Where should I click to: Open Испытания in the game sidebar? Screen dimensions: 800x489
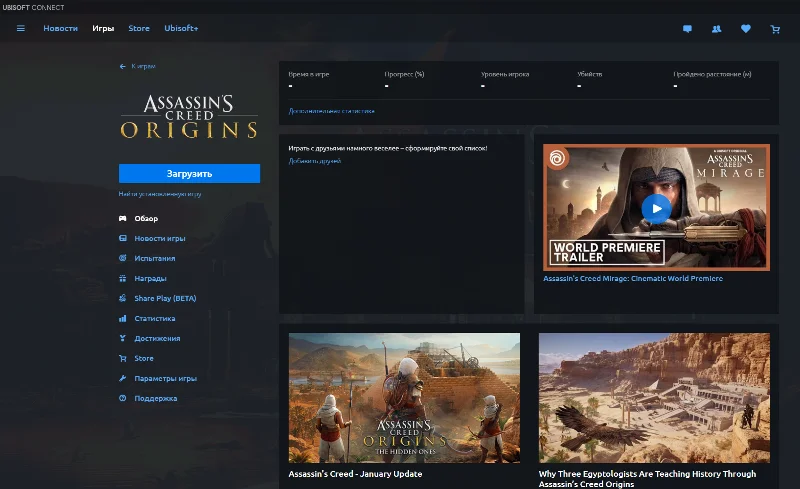(x=154, y=258)
